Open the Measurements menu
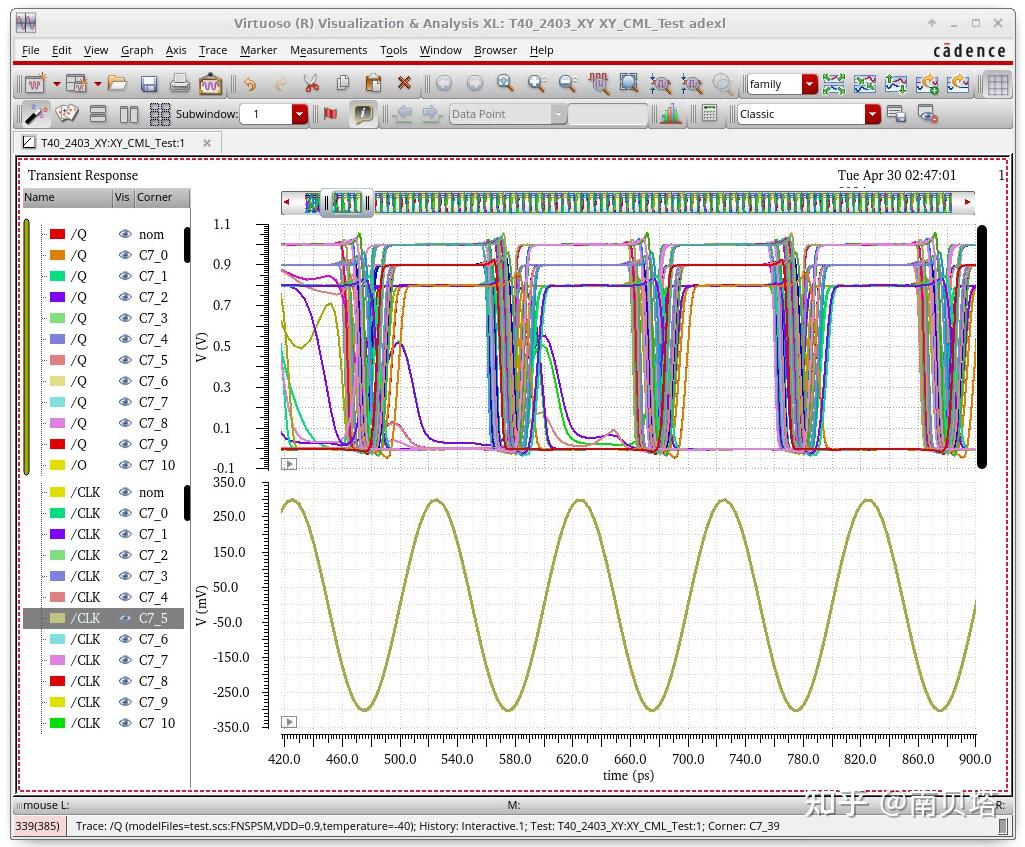This screenshot has height=847, width=1025. (328, 50)
